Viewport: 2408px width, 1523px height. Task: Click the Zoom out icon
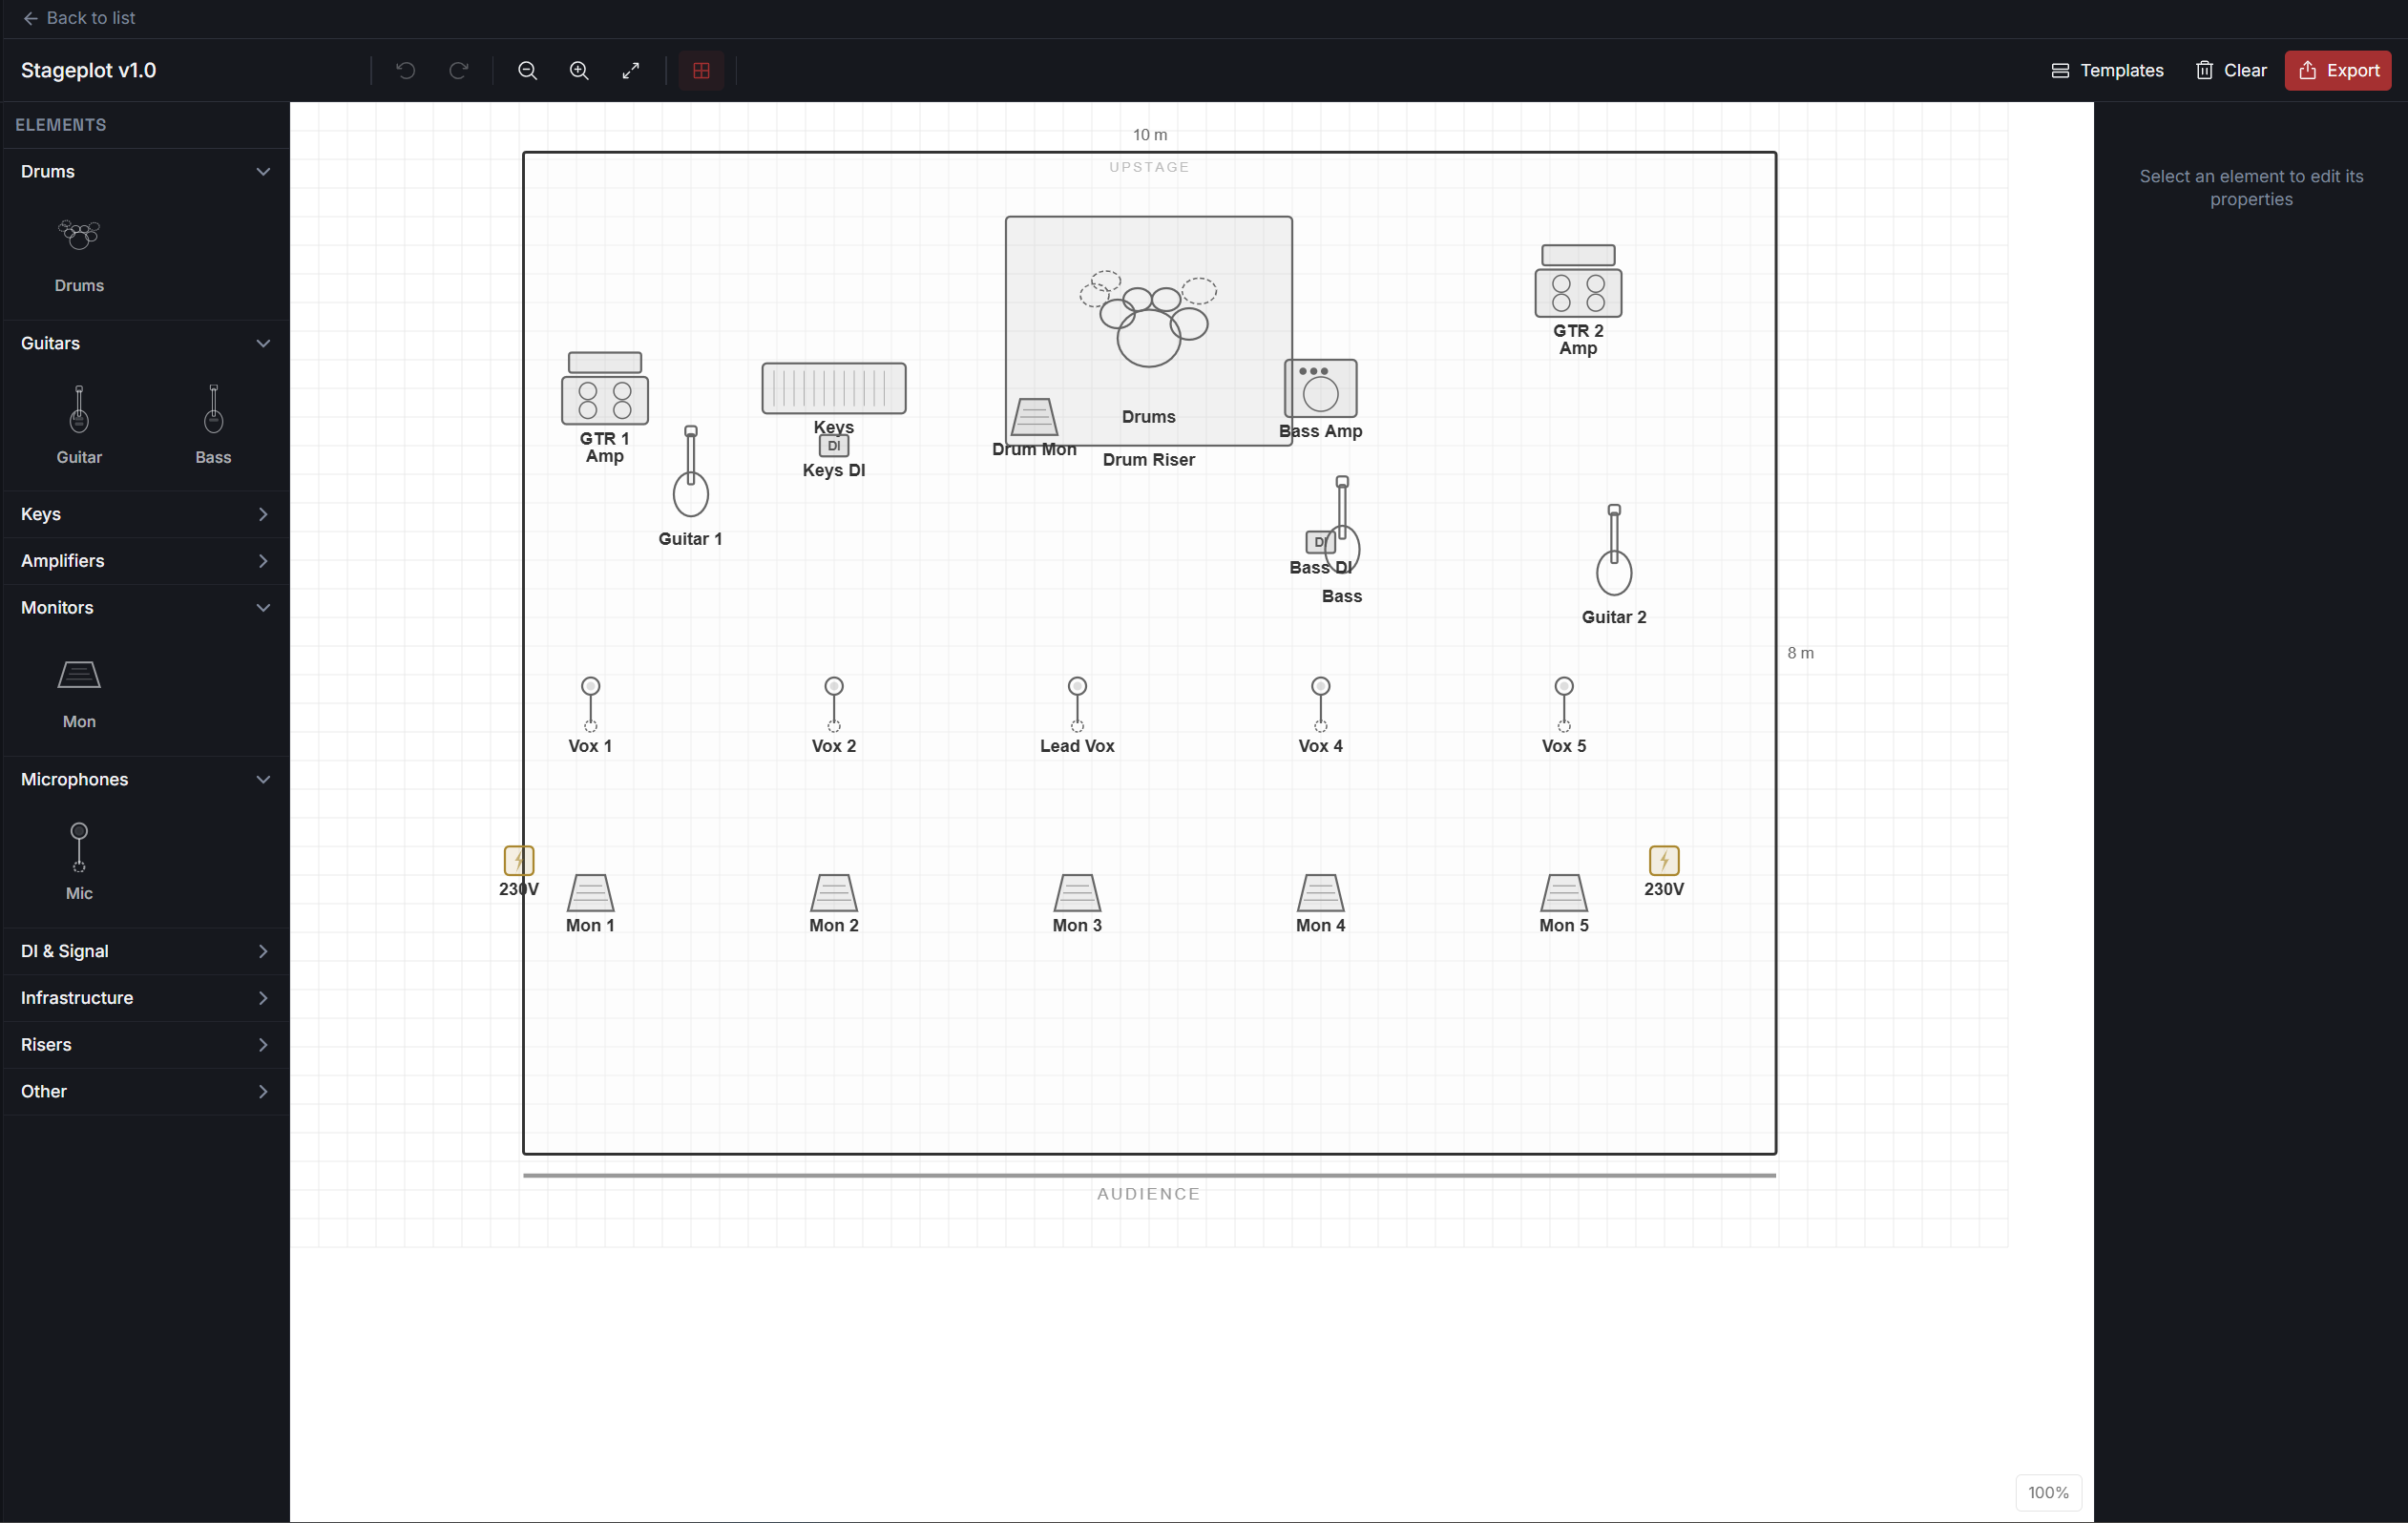click(x=527, y=70)
